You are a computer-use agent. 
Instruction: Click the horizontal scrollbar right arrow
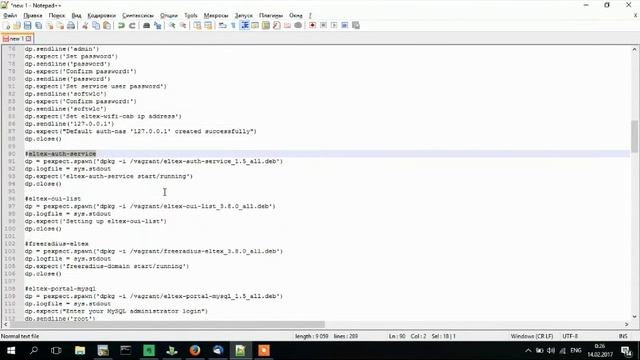627,324
